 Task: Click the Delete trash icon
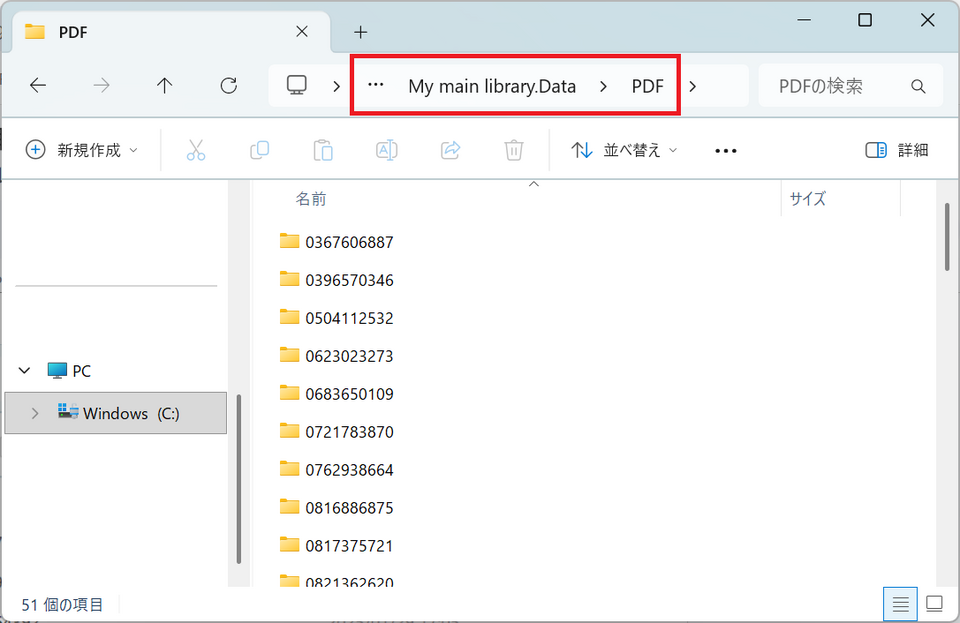tap(513, 150)
